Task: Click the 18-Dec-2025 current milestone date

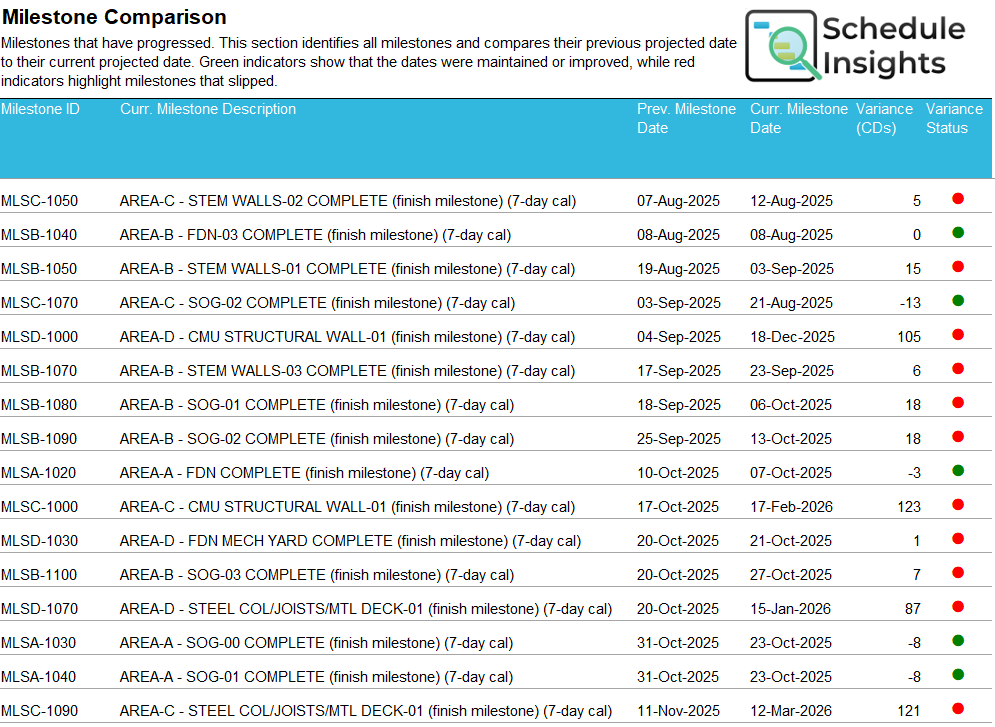Action: pyautogui.click(x=792, y=337)
